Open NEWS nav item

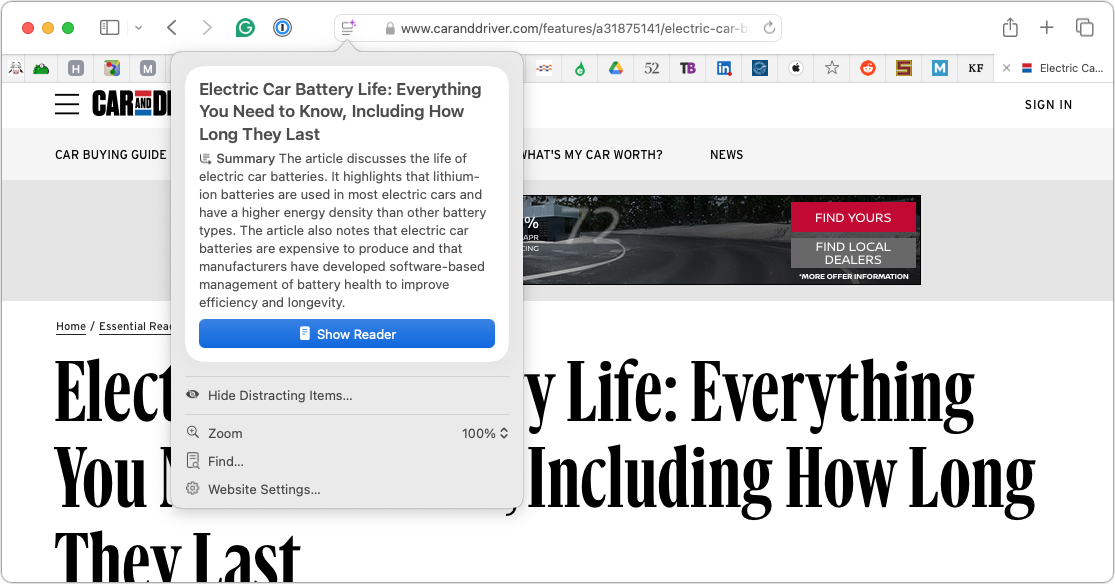[726, 154]
